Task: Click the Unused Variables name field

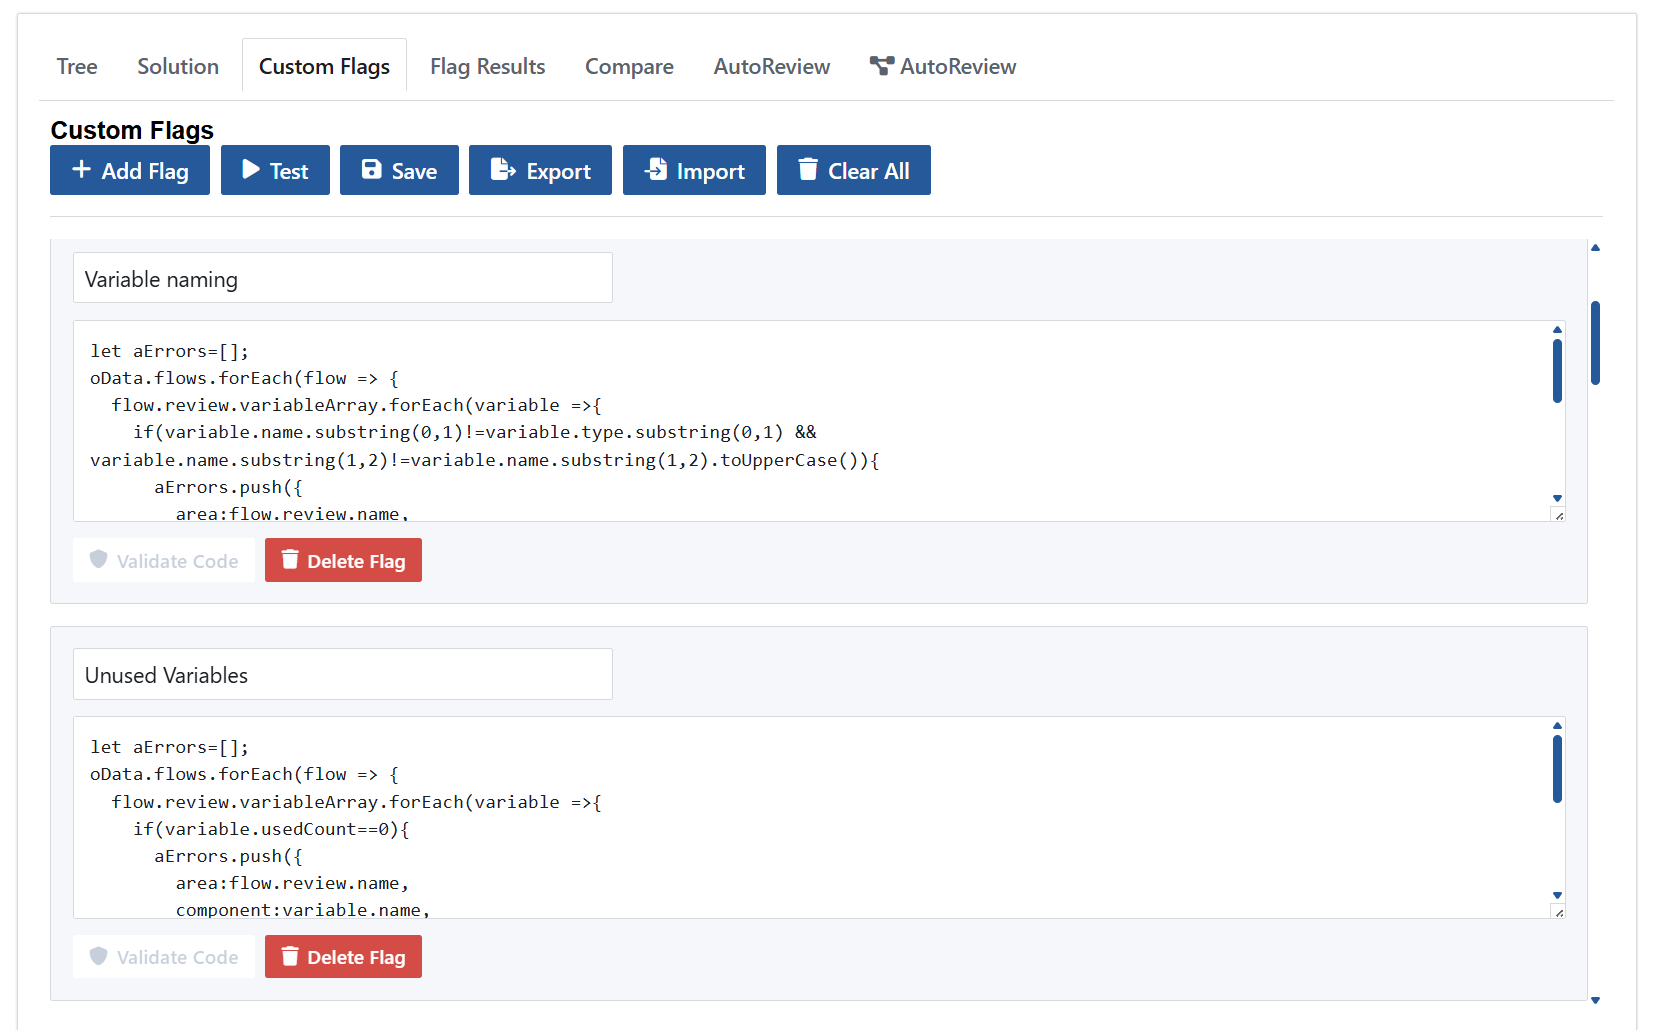Action: point(342,674)
